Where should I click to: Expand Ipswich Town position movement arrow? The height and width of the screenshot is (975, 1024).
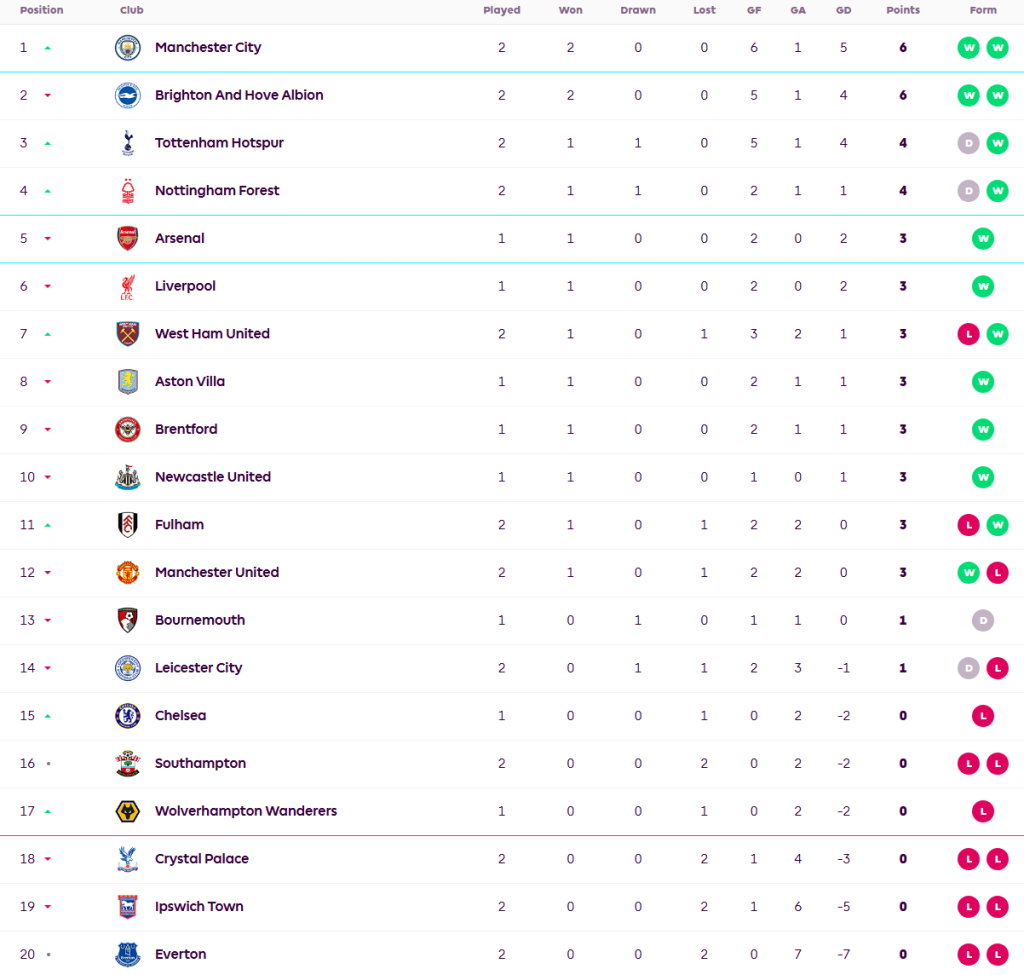[x=47, y=907]
